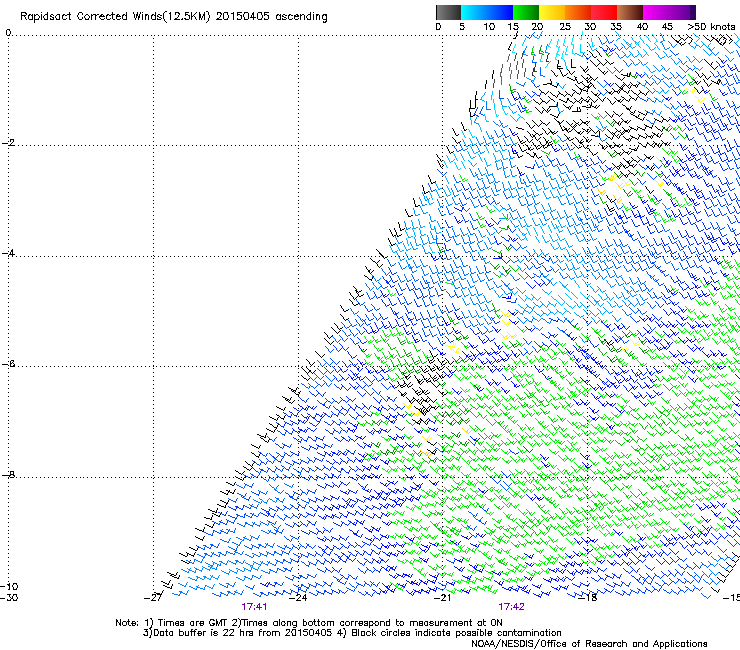Click the NOAA/NESDIS credit text
Screen dimensions: 740x650
[589, 644]
